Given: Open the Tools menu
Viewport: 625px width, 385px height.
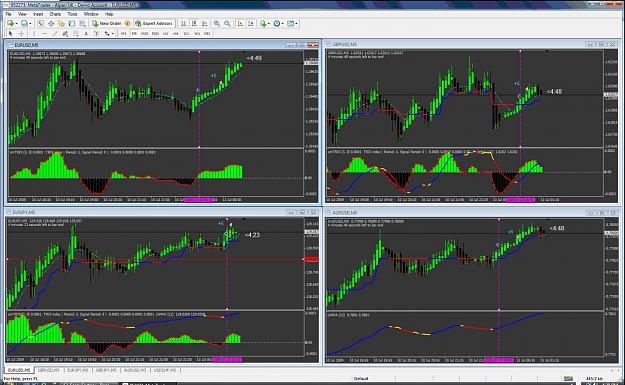Looking at the screenshot, I should tap(72, 14).
